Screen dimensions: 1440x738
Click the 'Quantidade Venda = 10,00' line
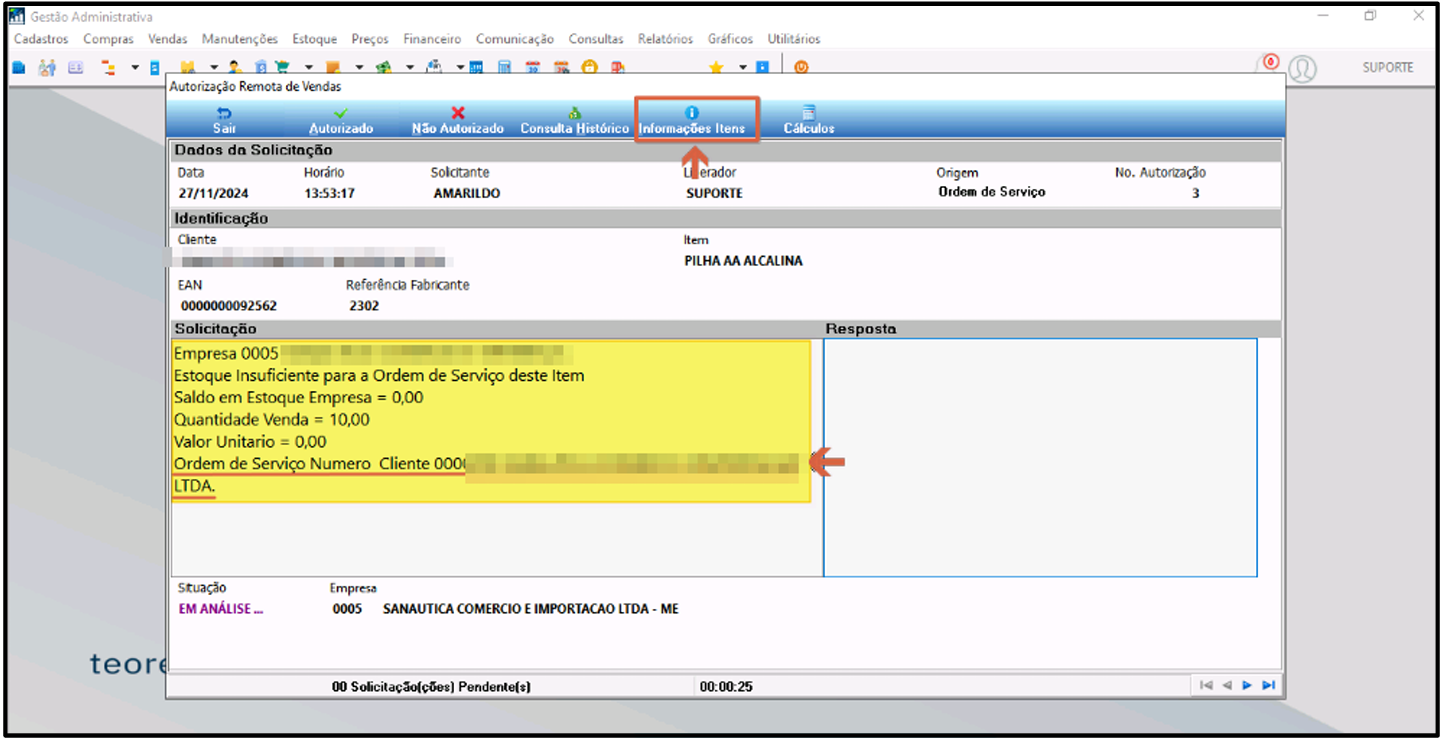click(x=271, y=419)
